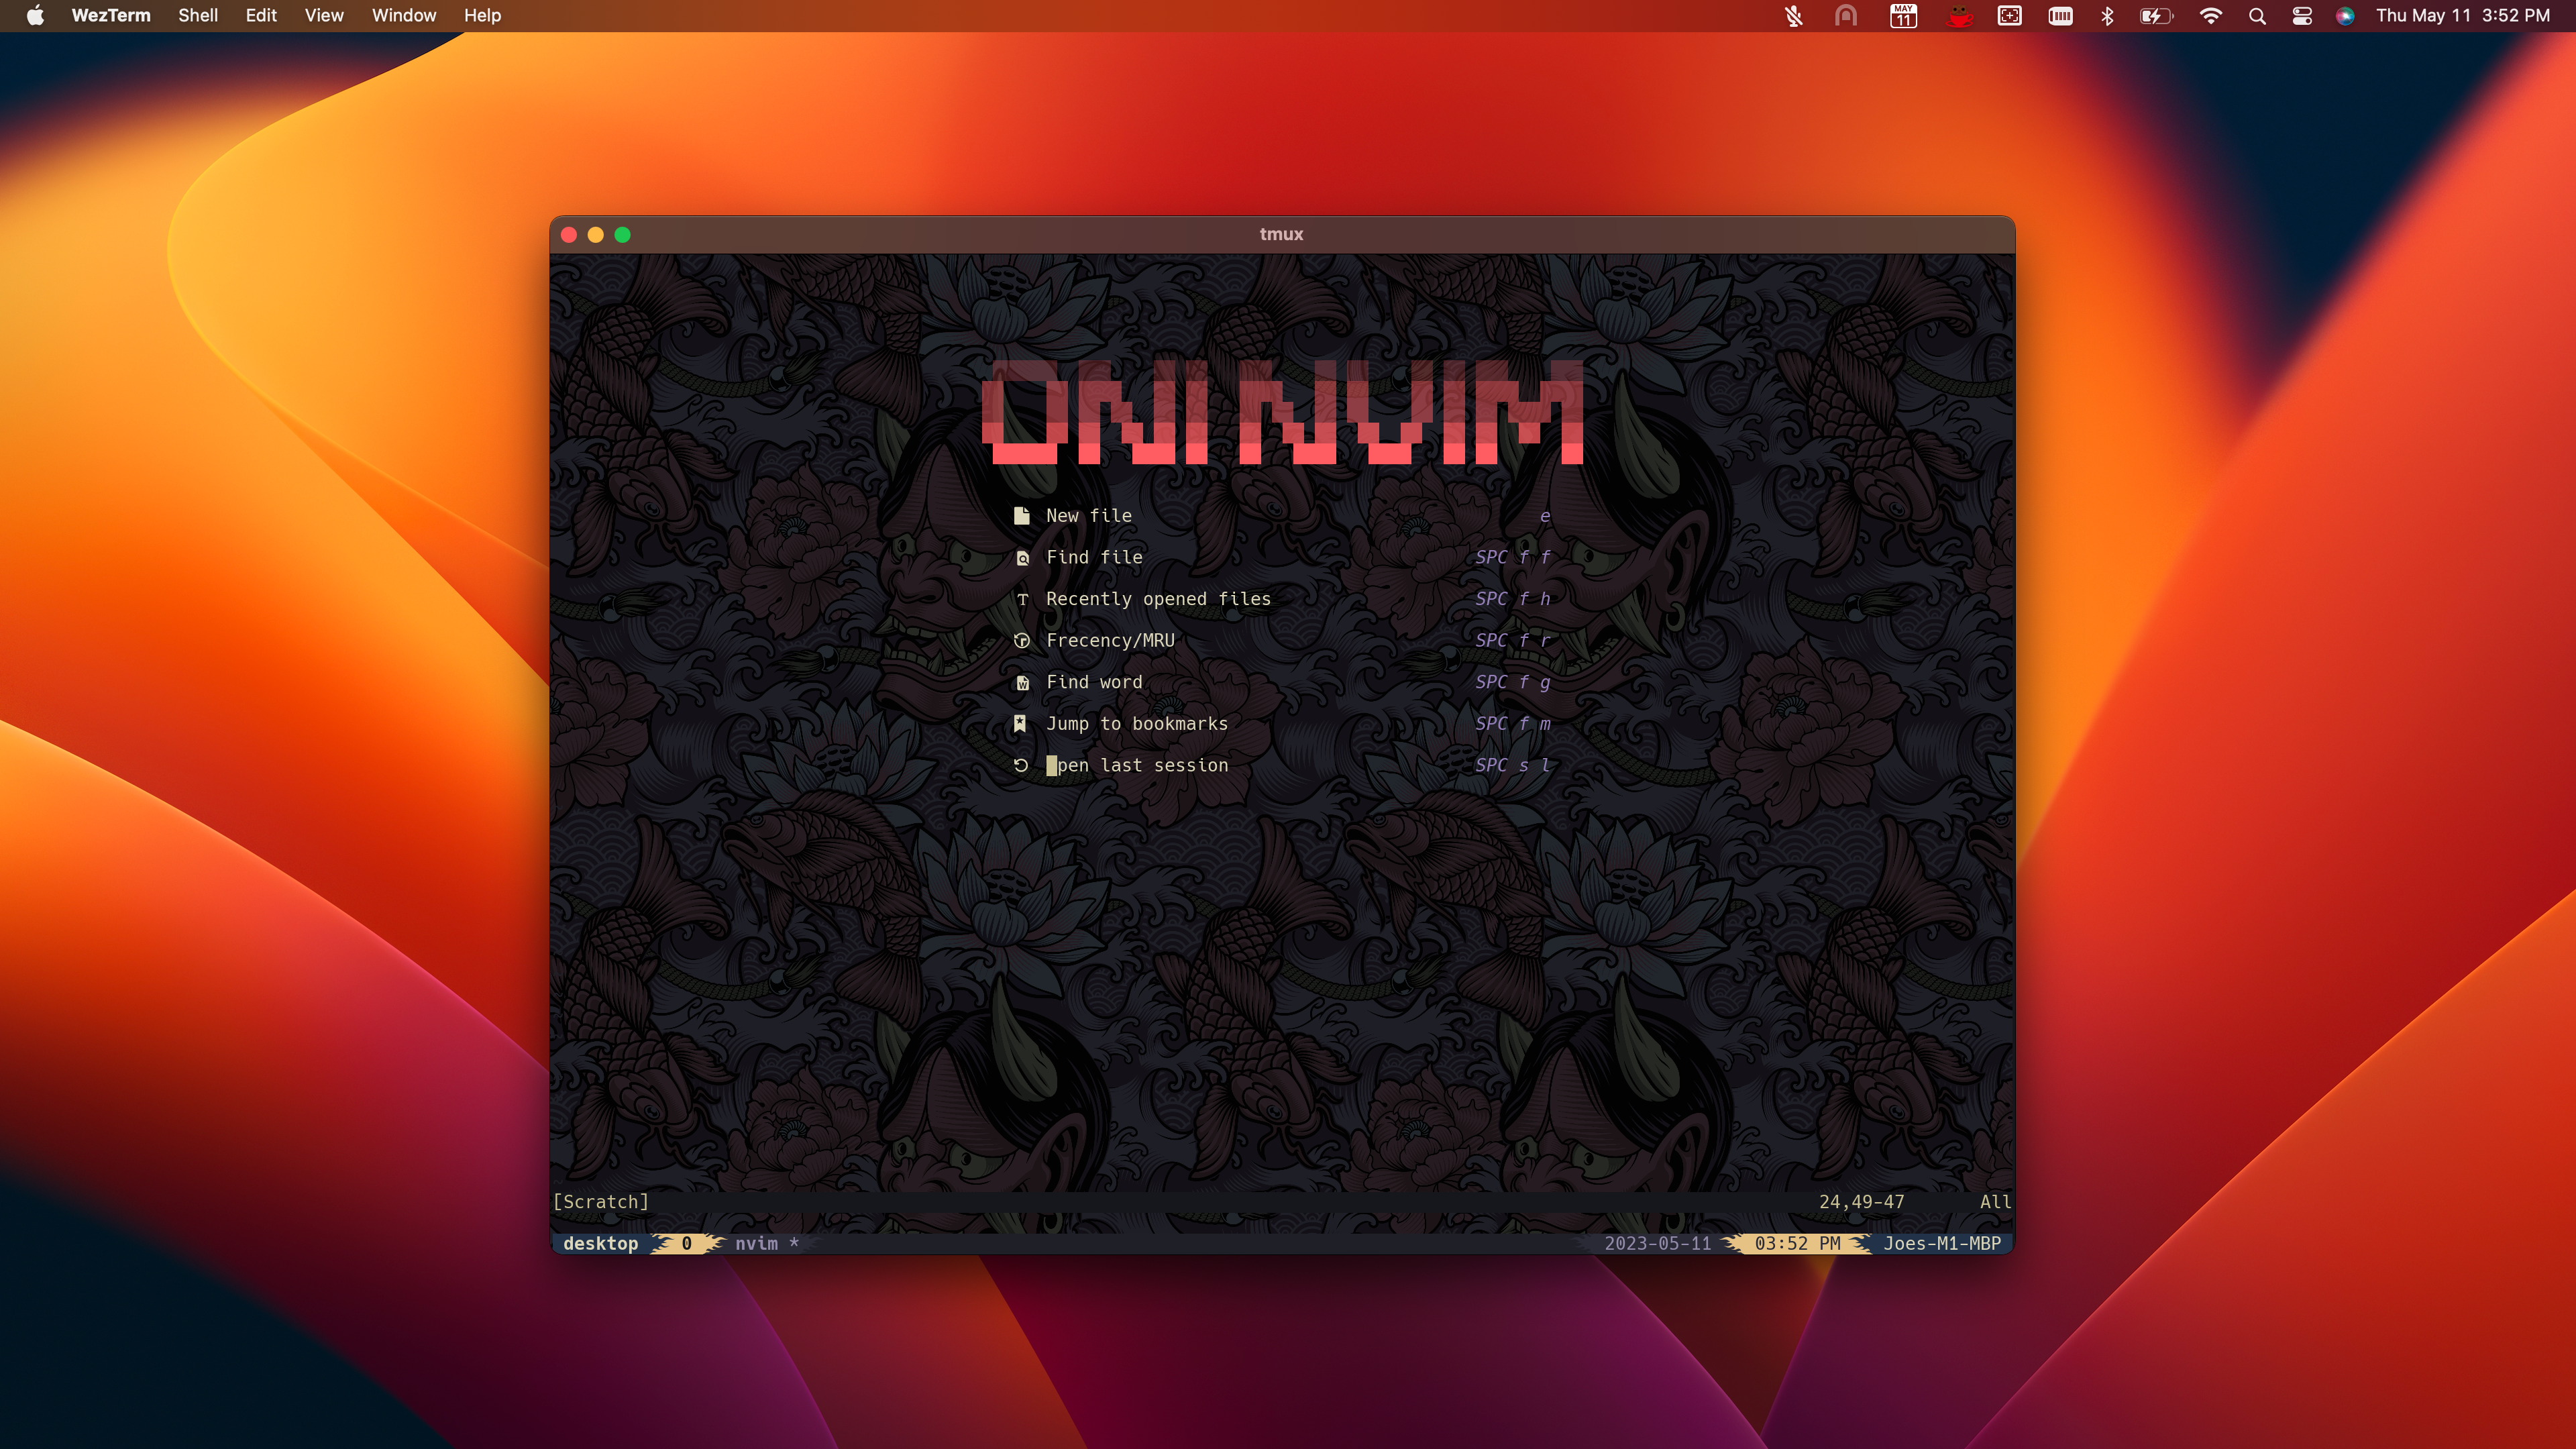
Task: Expand the battery status dropdown
Action: (2155, 16)
